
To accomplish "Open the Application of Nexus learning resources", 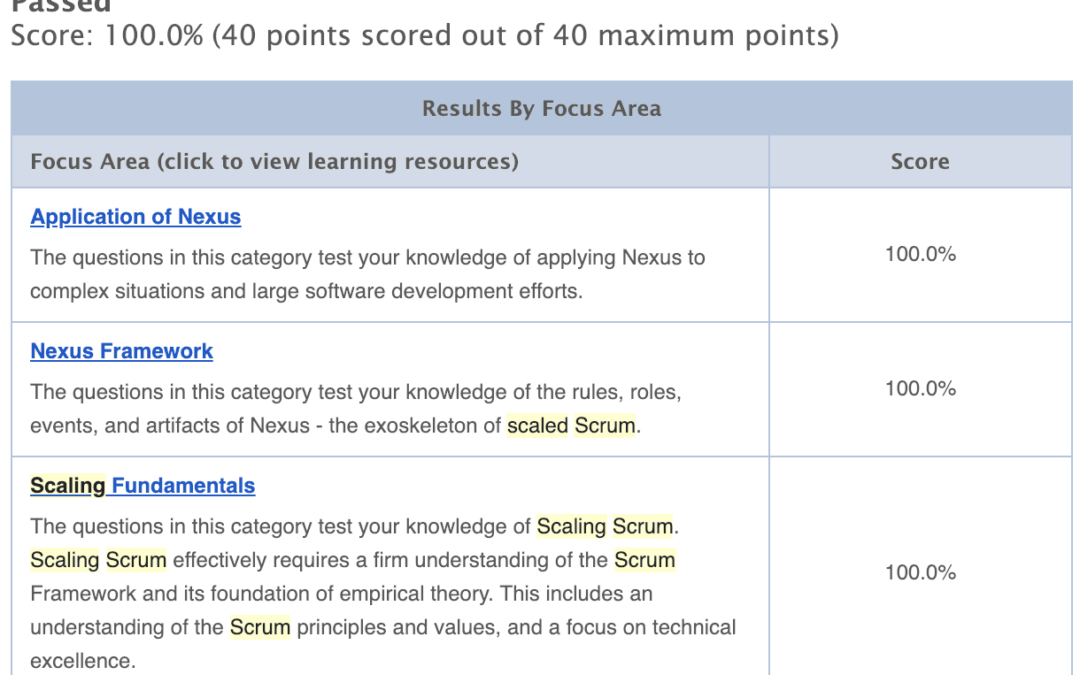I will click(135, 217).
